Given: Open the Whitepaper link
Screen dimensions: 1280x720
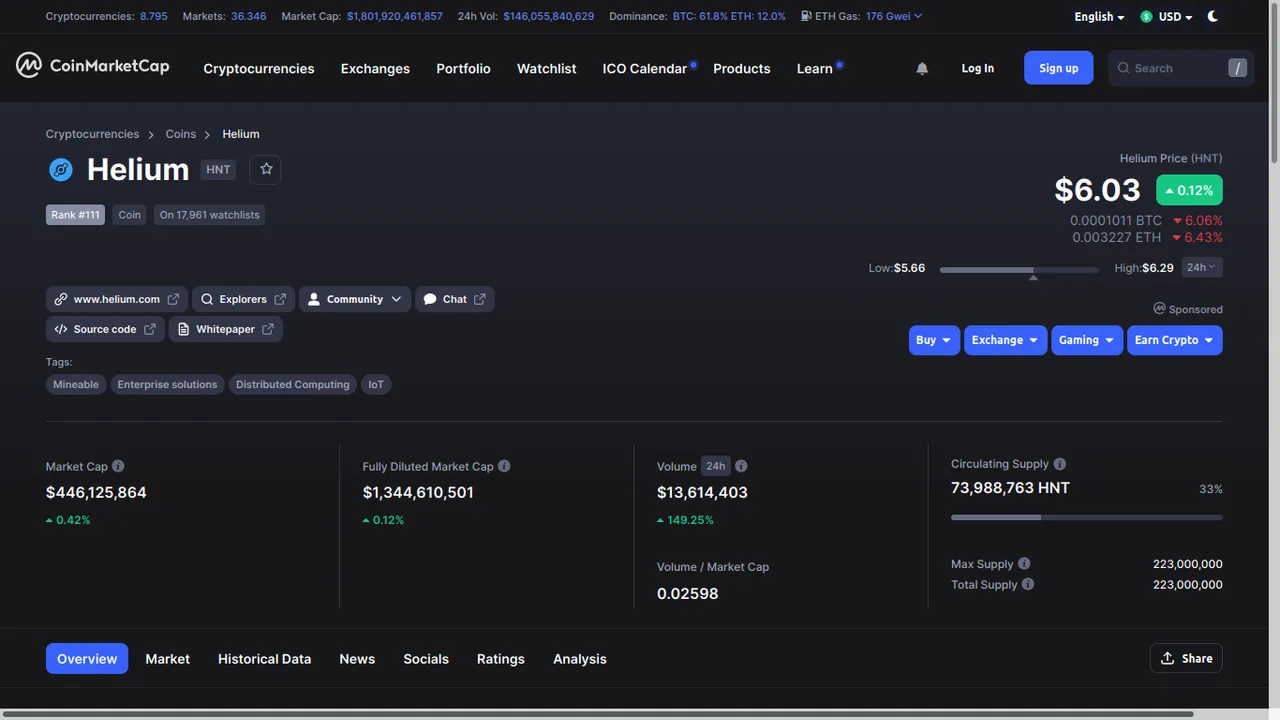Looking at the screenshot, I should (225, 329).
